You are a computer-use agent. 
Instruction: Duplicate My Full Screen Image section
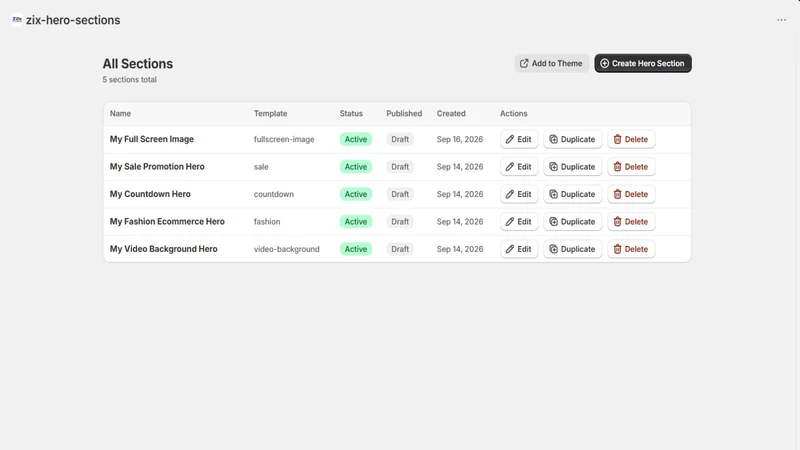pos(572,139)
